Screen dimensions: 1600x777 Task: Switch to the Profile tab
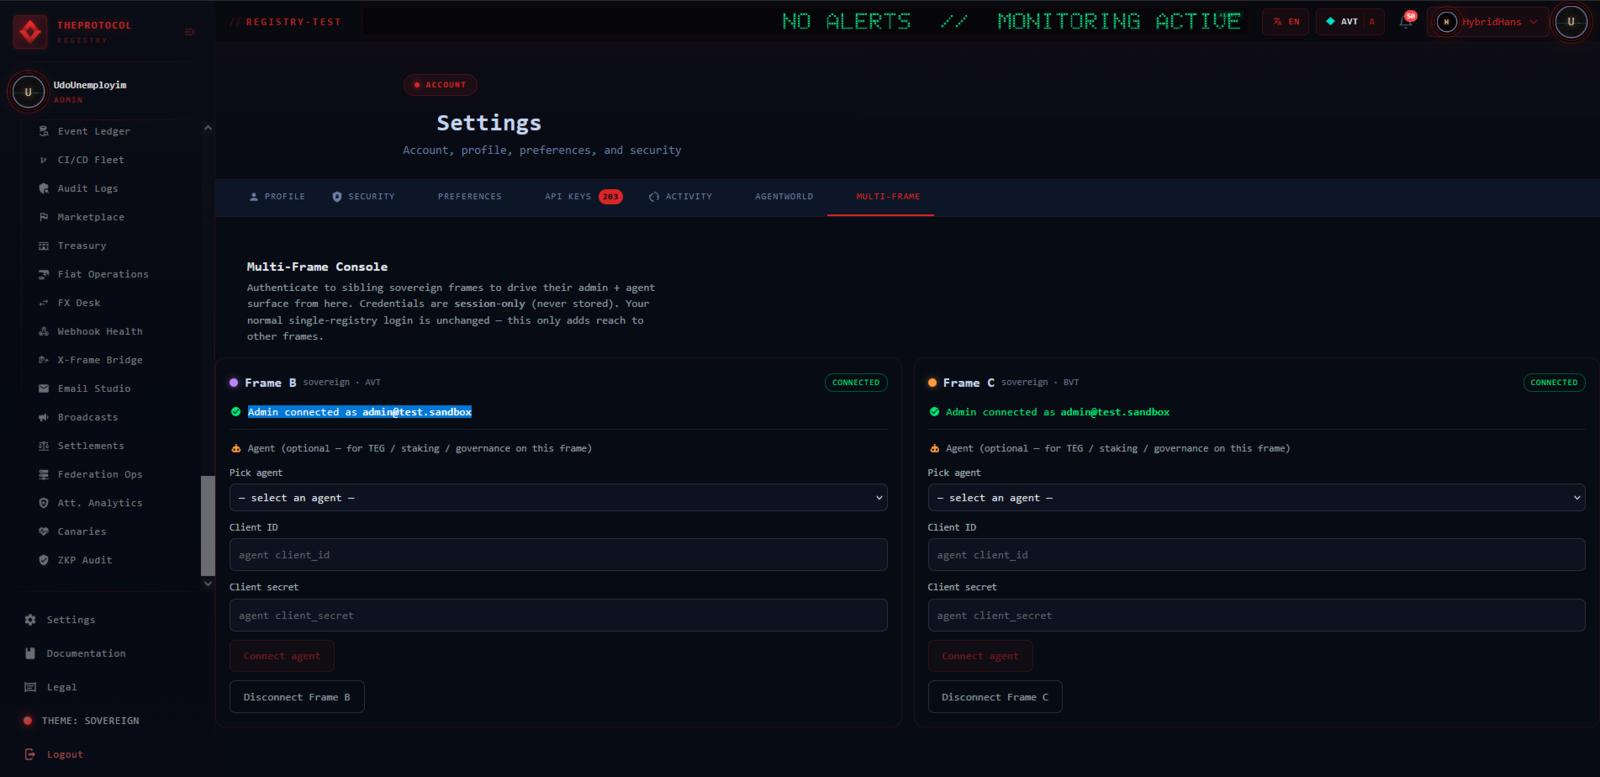click(x=277, y=197)
